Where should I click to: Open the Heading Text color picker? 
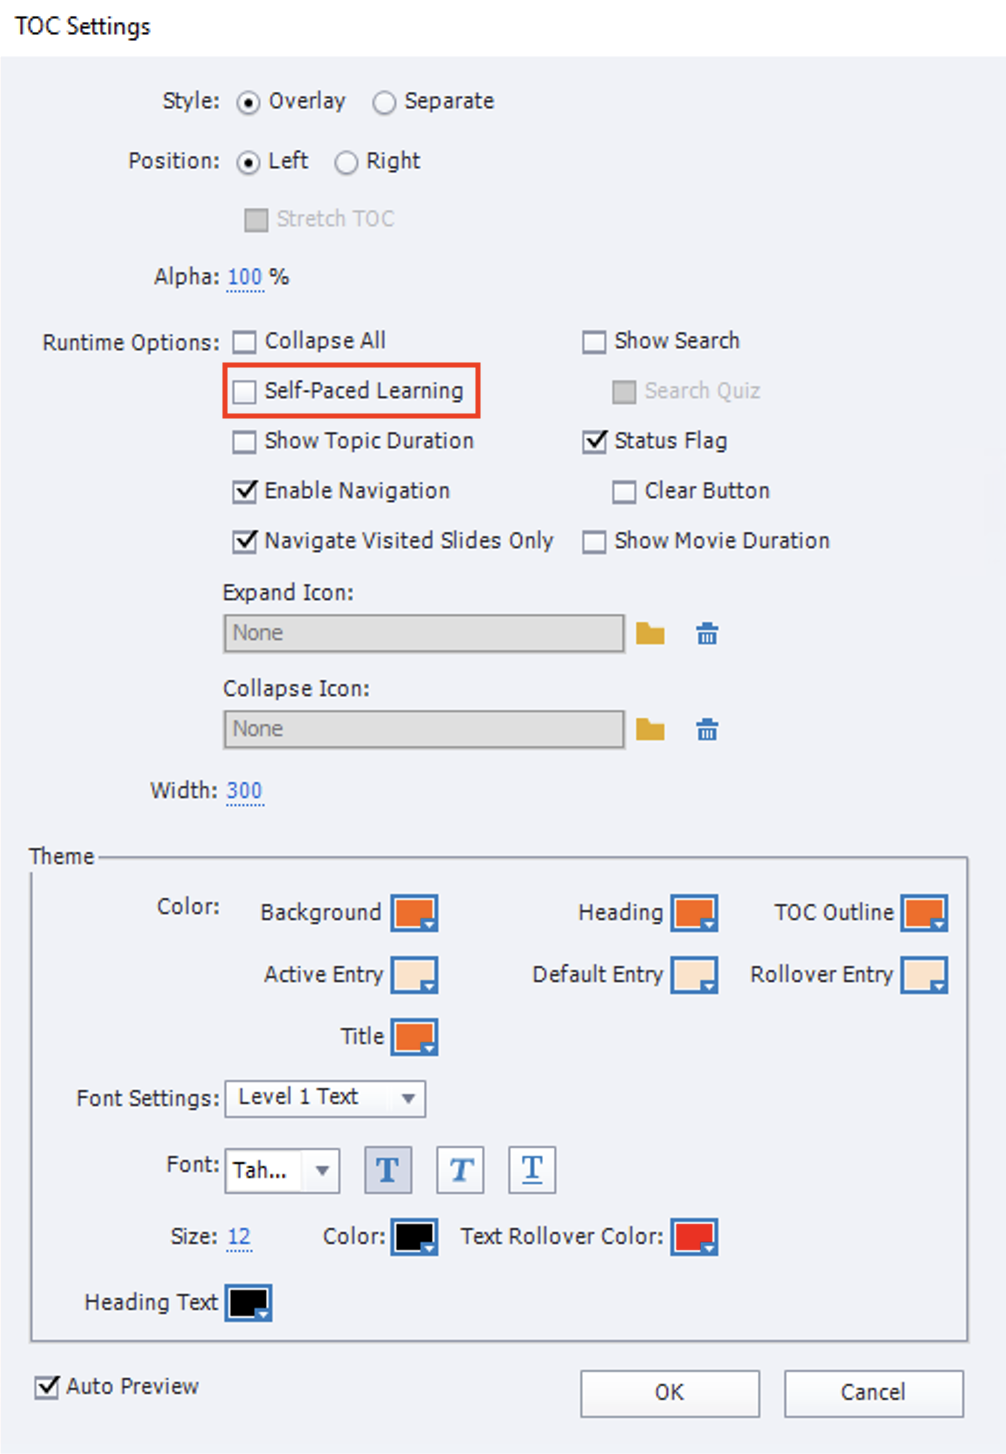pyautogui.click(x=250, y=1302)
